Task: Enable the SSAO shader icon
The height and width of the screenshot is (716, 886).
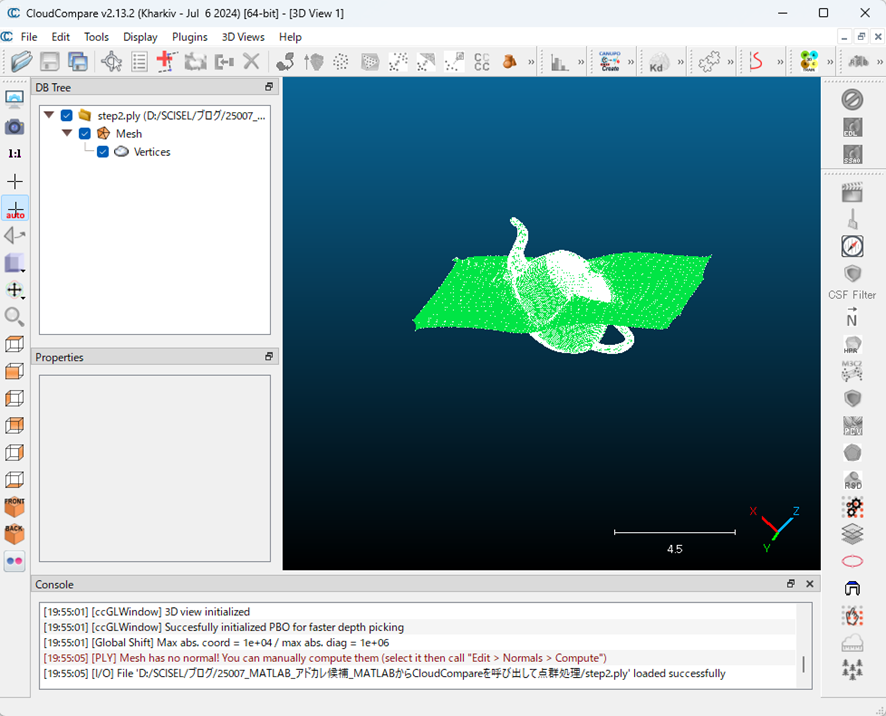Action: coord(852,154)
